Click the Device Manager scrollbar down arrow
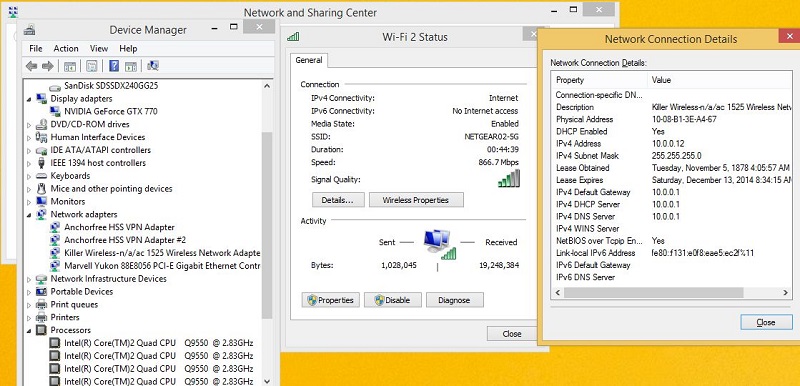Image resolution: width=800 pixels, height=386 pixels. (x=267, y=380)
